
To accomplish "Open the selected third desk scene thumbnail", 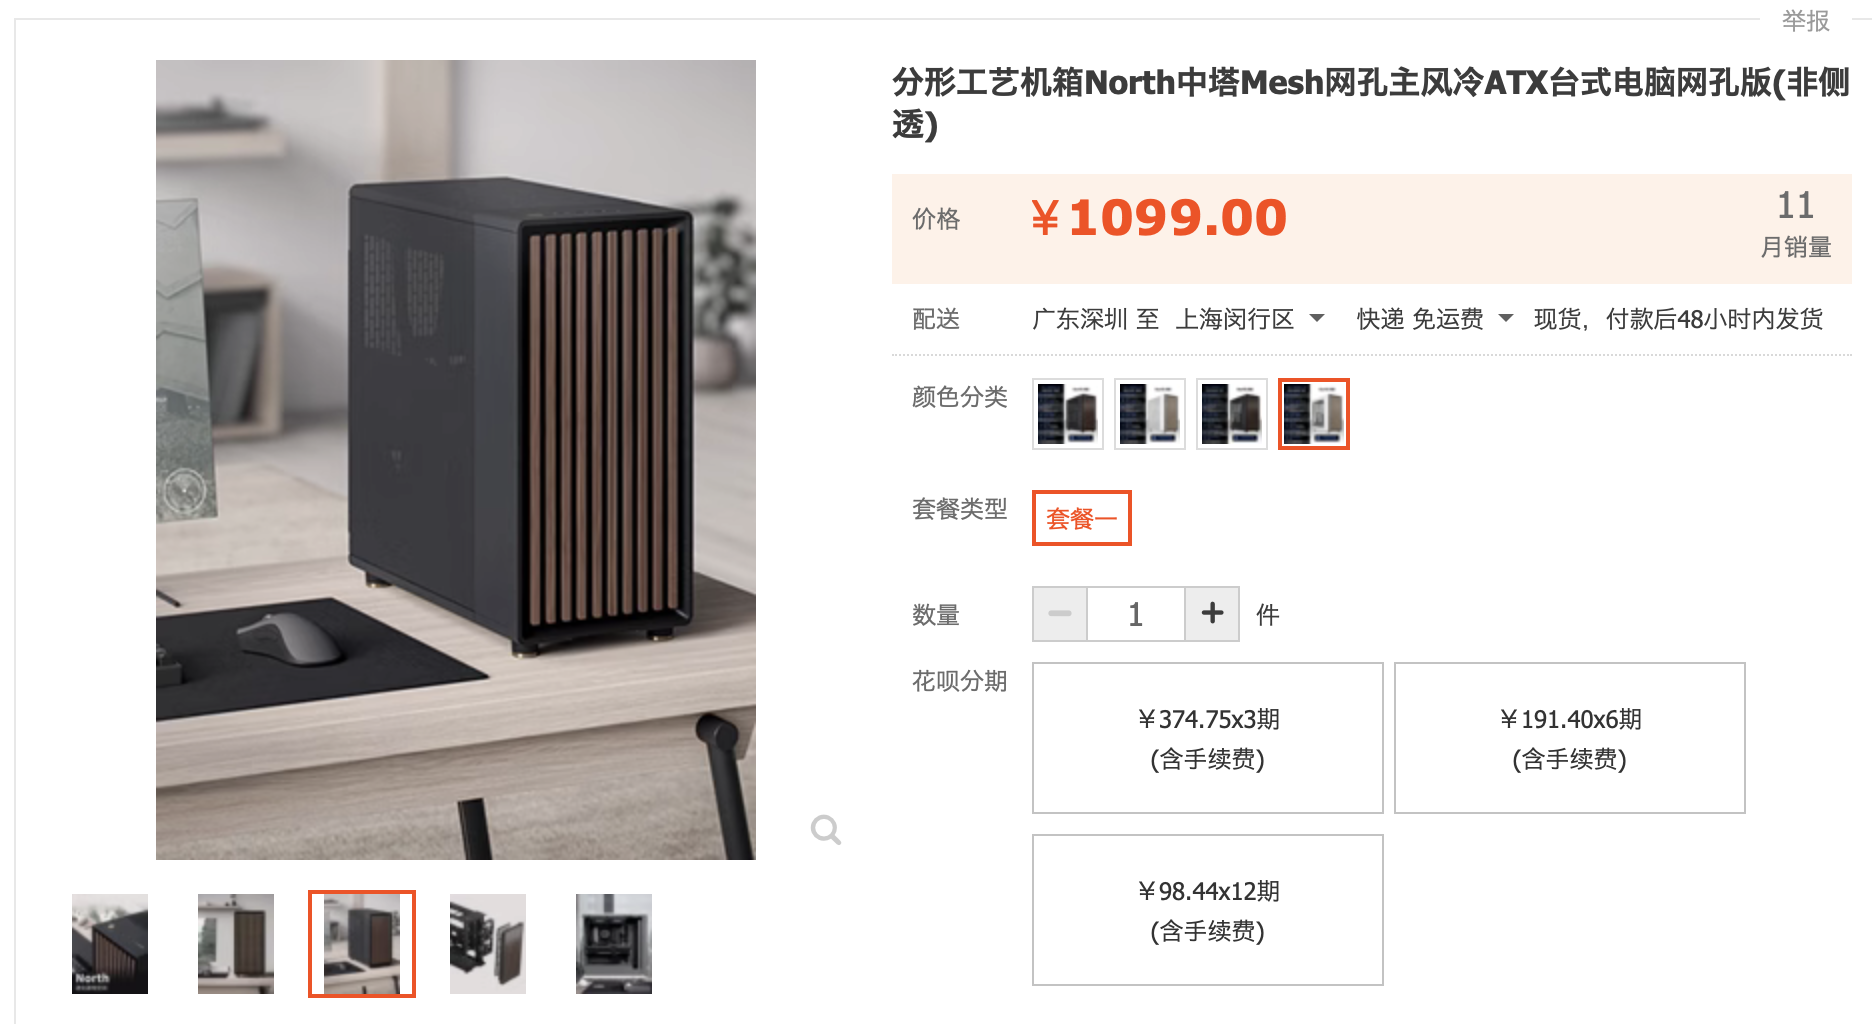I will coord(362,944).
